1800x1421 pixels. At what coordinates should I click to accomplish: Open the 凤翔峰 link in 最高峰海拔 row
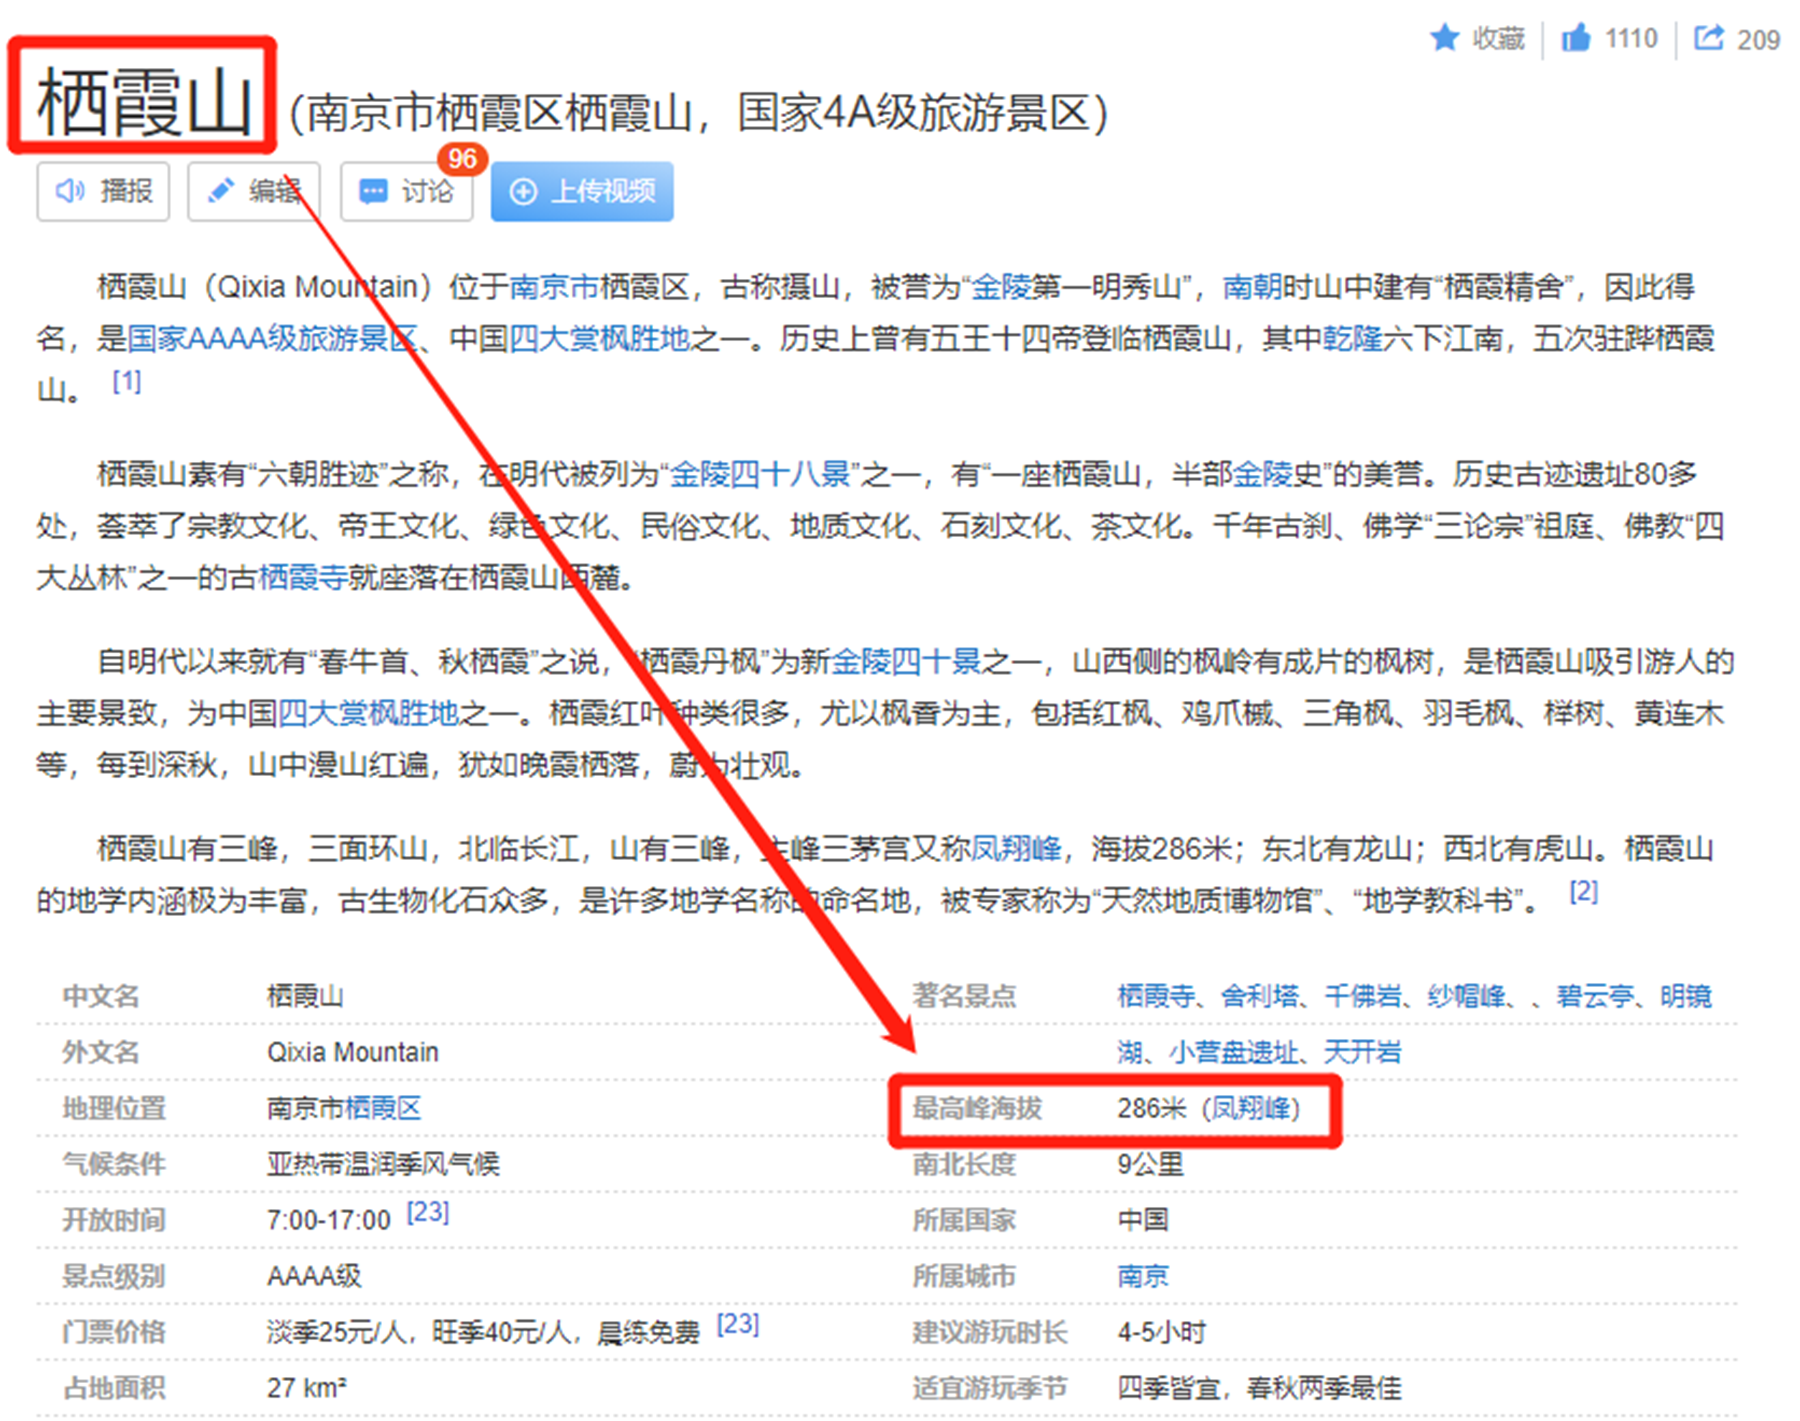1251,1108
